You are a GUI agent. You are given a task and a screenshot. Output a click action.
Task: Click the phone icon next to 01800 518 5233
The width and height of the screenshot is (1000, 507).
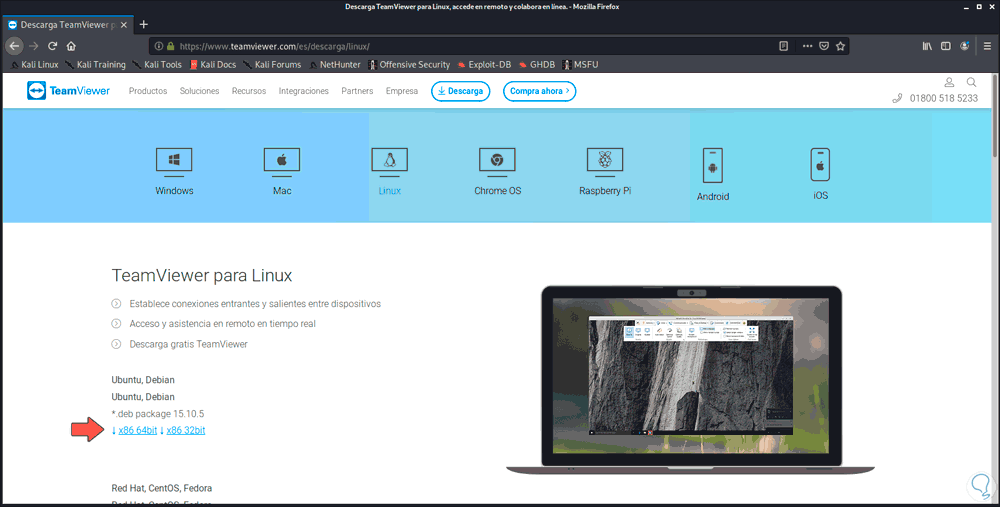tap(897, 98)
